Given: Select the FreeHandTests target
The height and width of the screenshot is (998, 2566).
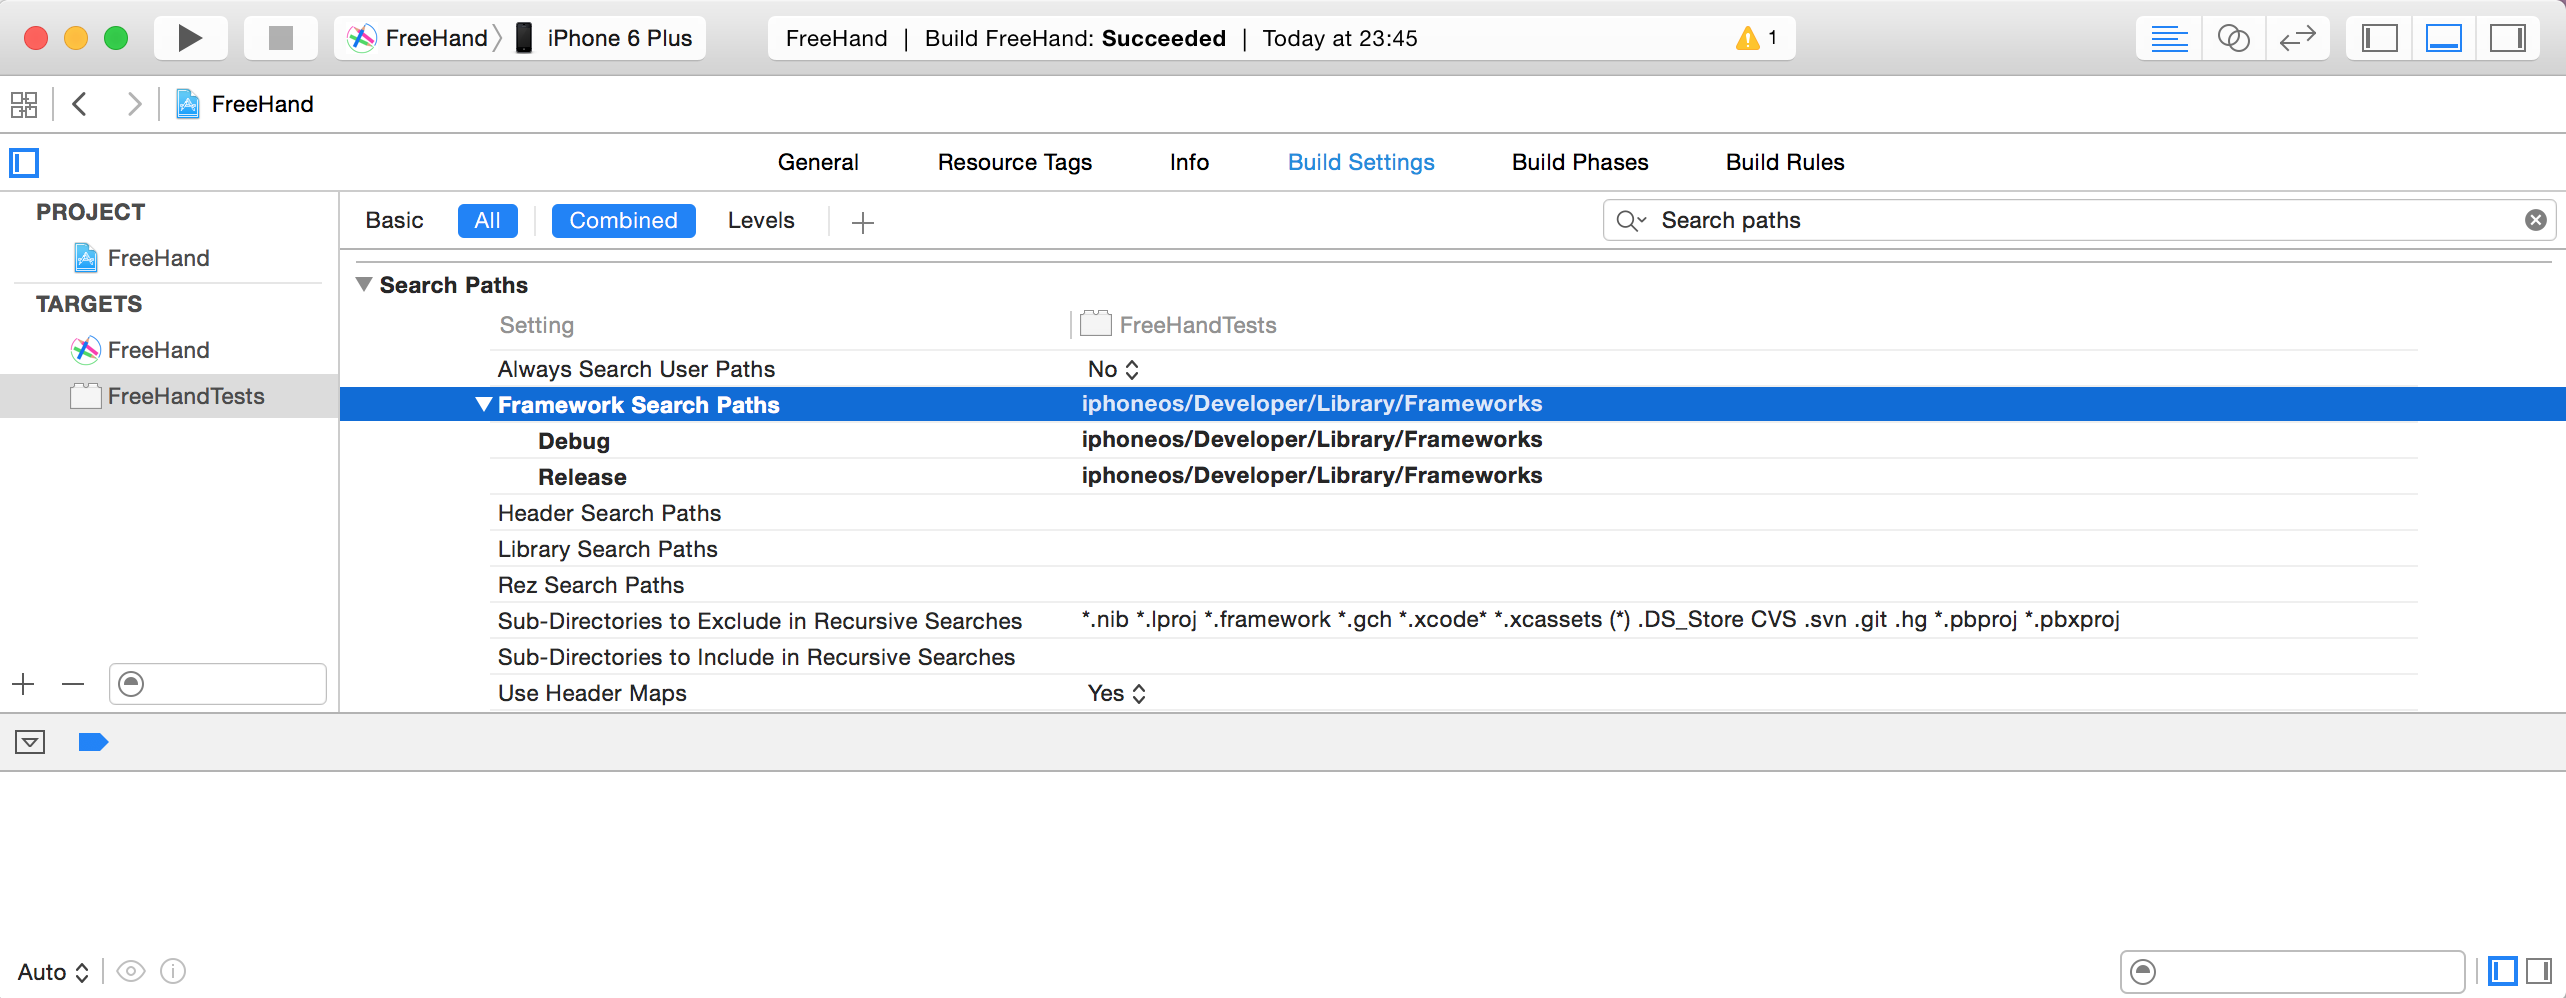Looking at the screenshot, I should [x=169, y=396].
